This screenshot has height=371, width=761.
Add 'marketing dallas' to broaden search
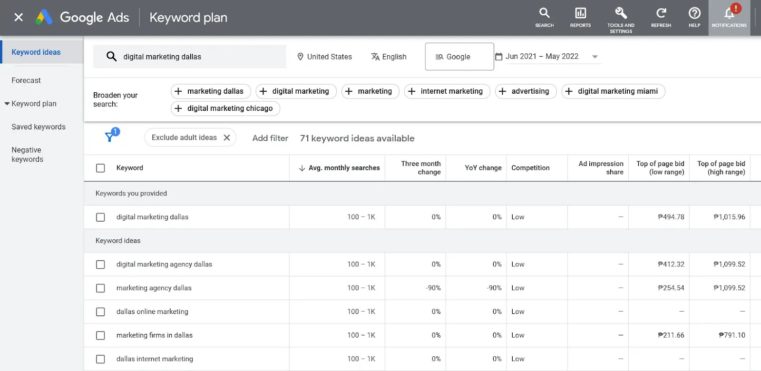(x=210, y=91)
